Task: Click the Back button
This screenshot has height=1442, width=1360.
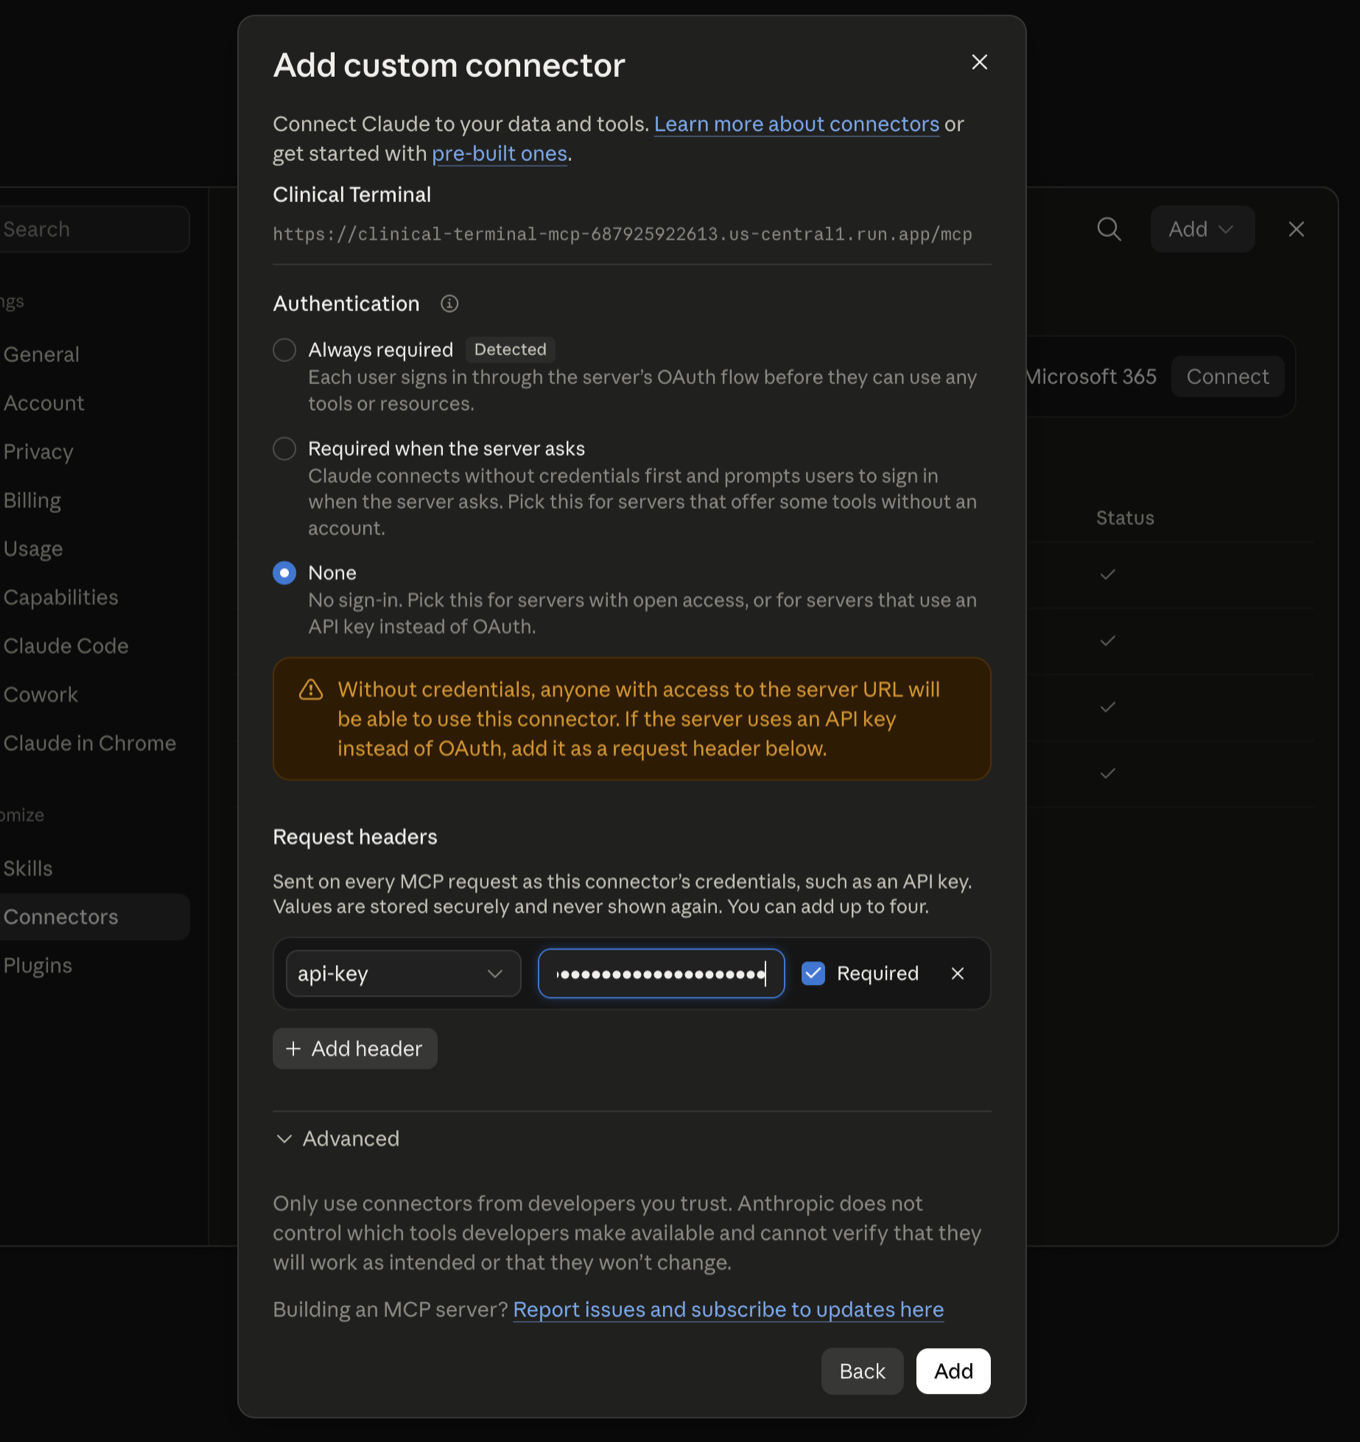Action: 862,1371
